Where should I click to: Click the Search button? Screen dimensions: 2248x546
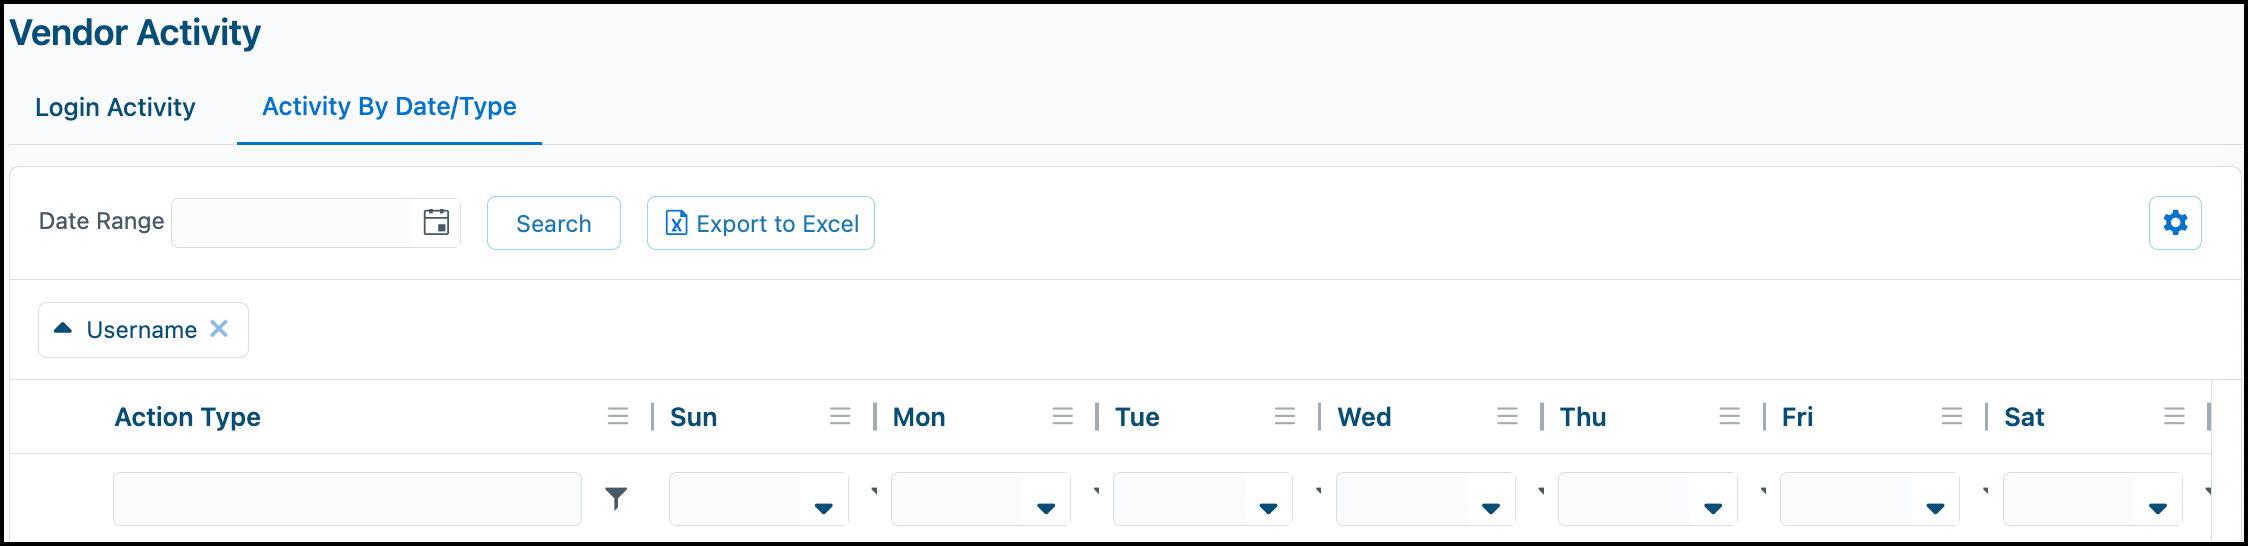(x=554, y=223)
